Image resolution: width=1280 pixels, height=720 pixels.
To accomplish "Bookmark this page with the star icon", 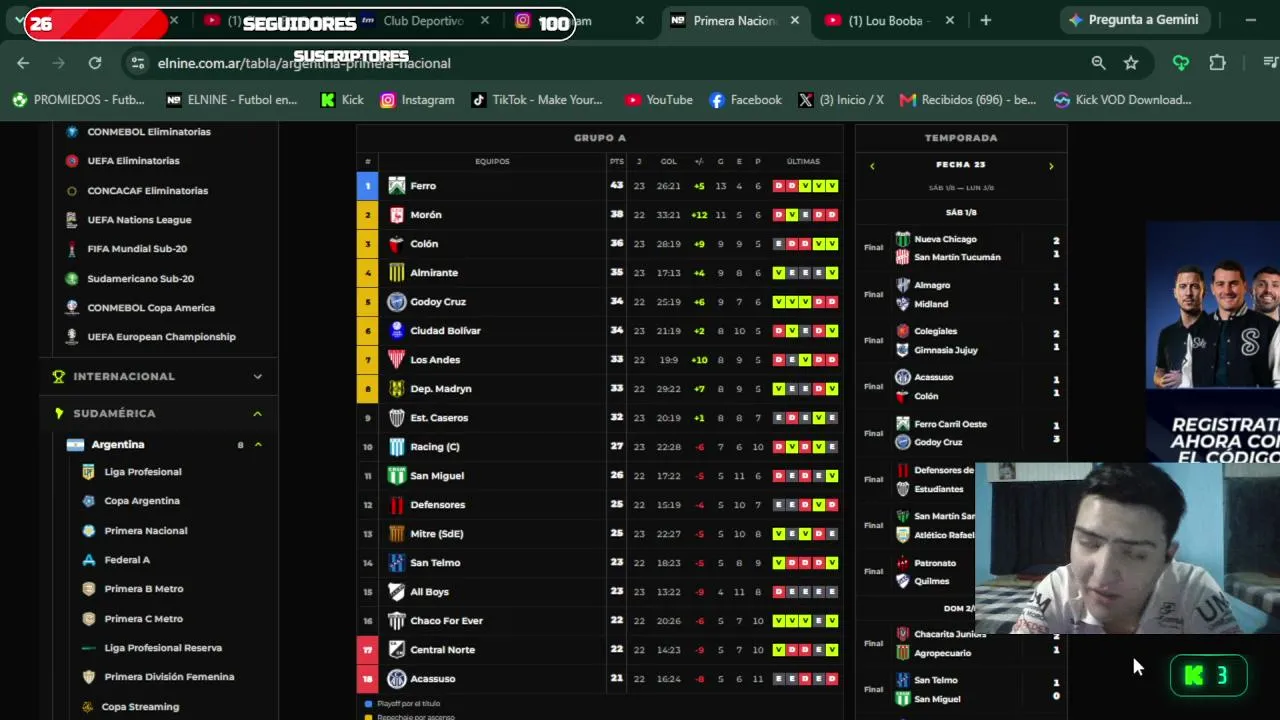I will (1131, 63).
